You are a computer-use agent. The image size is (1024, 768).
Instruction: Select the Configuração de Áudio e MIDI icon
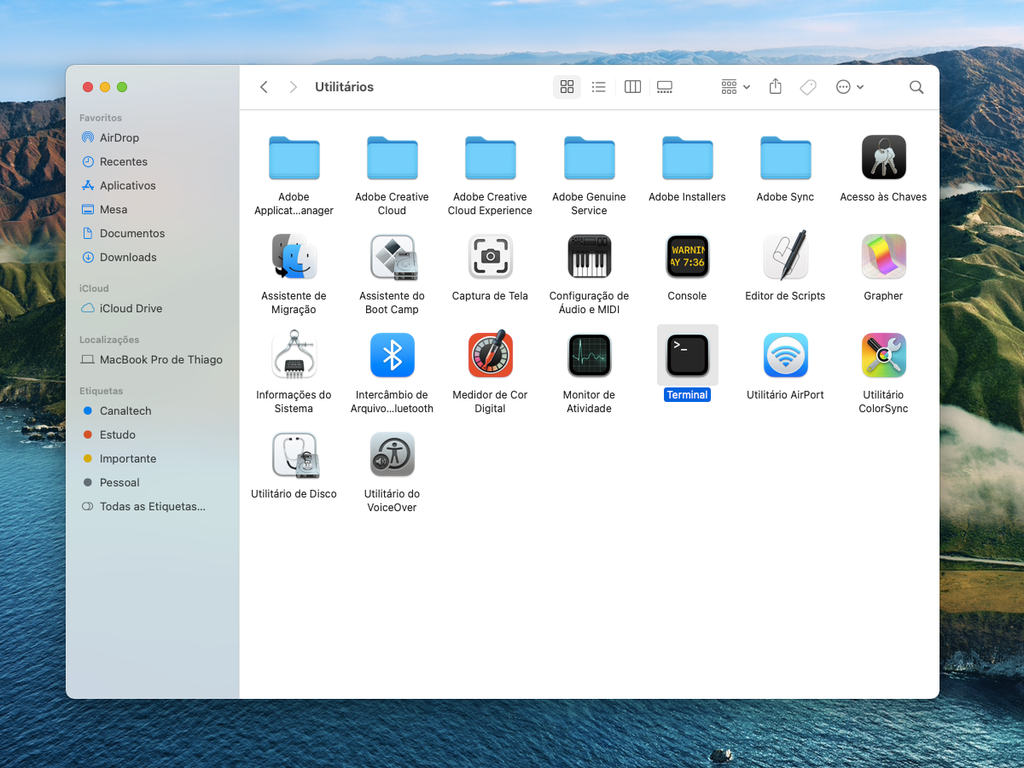589,256
